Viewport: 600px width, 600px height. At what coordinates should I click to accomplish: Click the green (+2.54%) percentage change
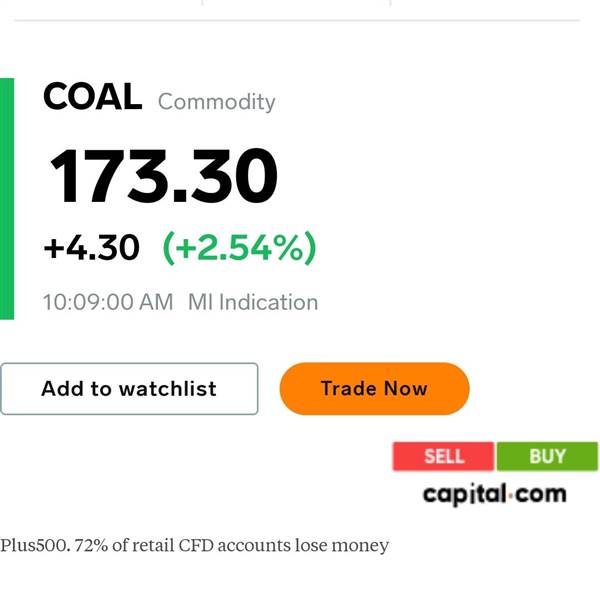[240, 248]
